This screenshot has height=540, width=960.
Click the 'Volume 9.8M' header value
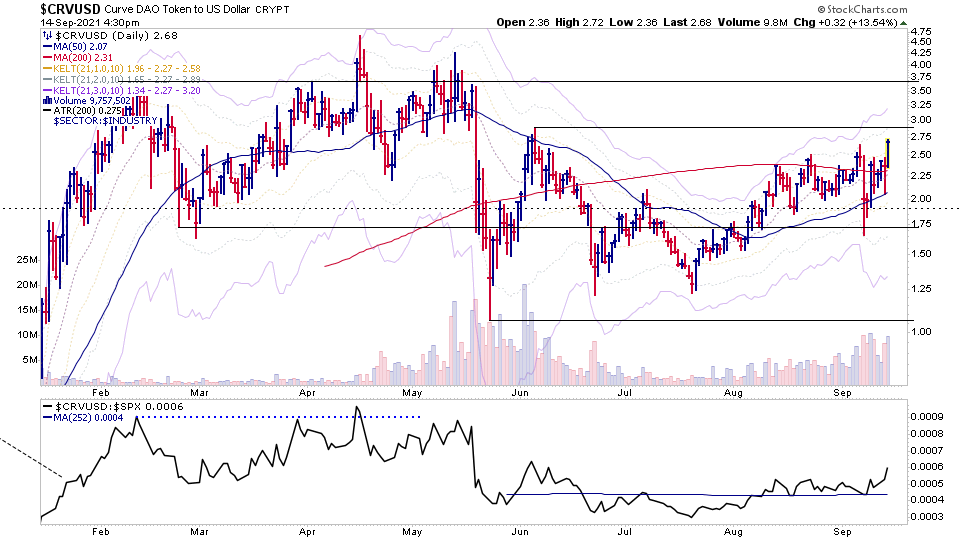pyautogui.click(x=752, y=23)
